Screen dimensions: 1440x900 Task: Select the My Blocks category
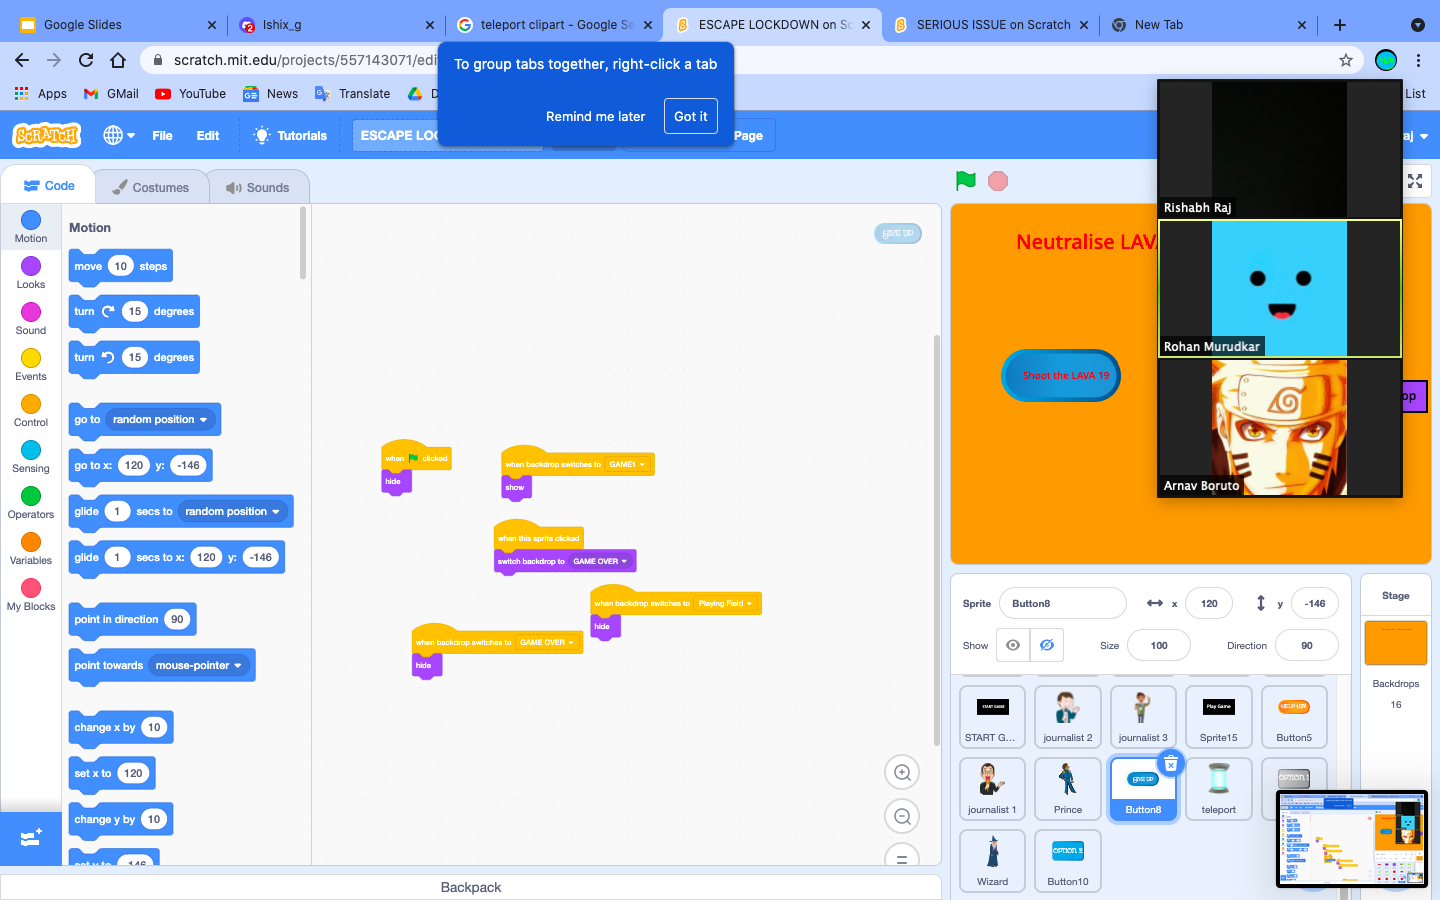(x=31, y=594)
